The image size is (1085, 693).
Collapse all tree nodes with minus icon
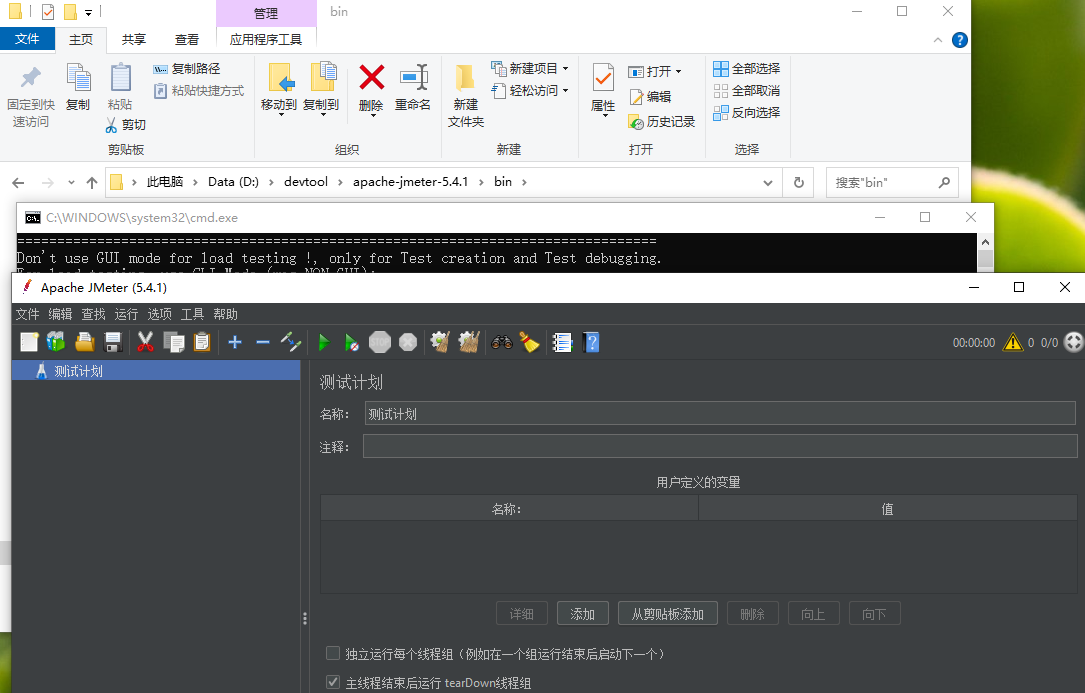click(263, 342)
